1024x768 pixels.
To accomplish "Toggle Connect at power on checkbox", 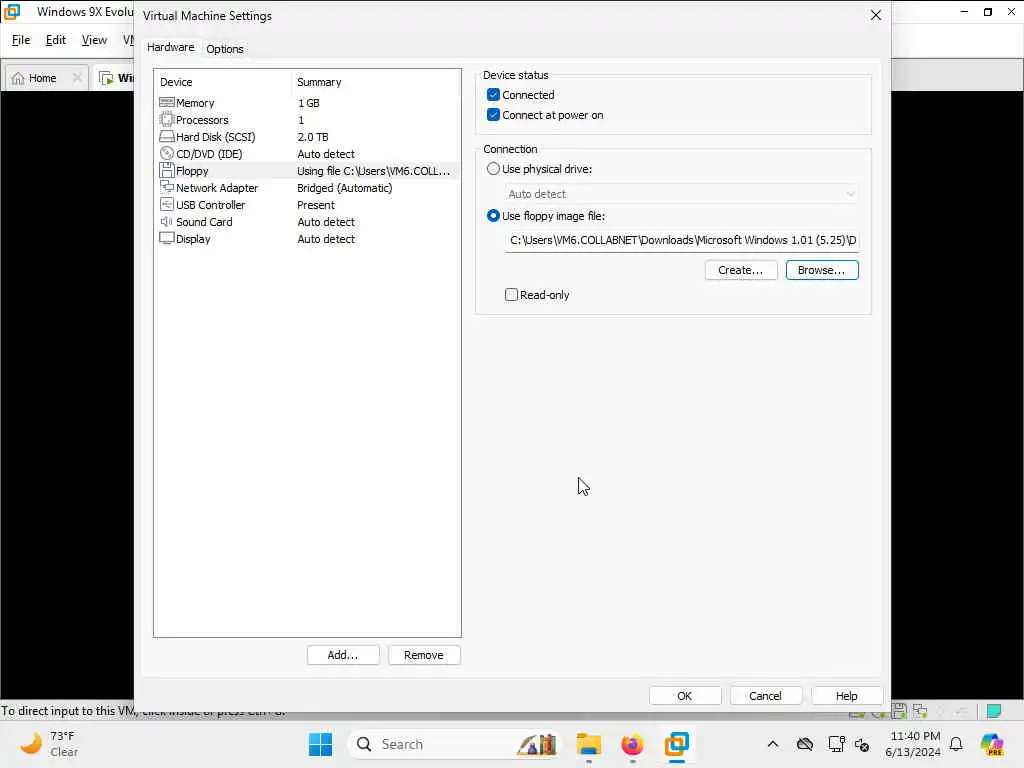I will [493, 115].
